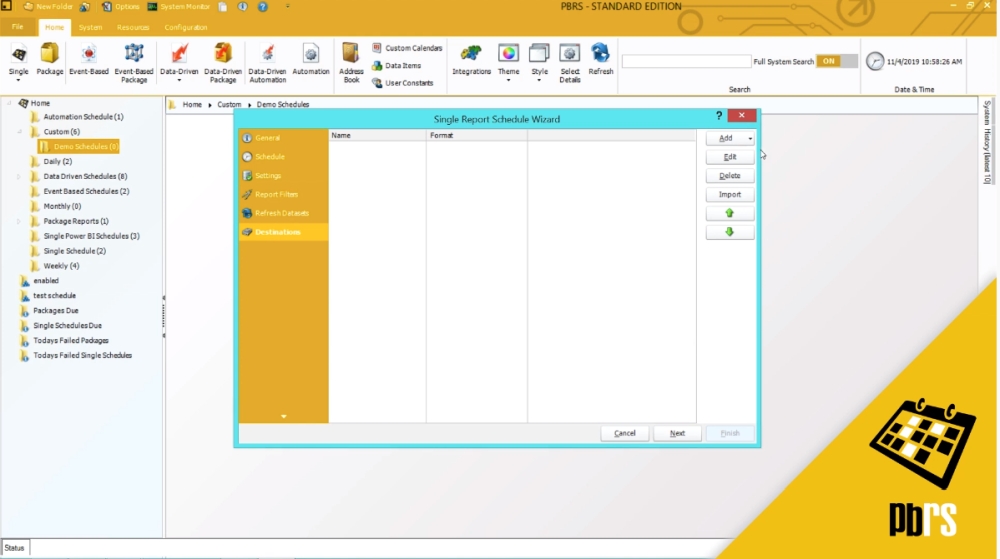Viewport: 1000px width, 559px height.
Task: Go to the Report Filters wizard step
Action: coord(284,194)
